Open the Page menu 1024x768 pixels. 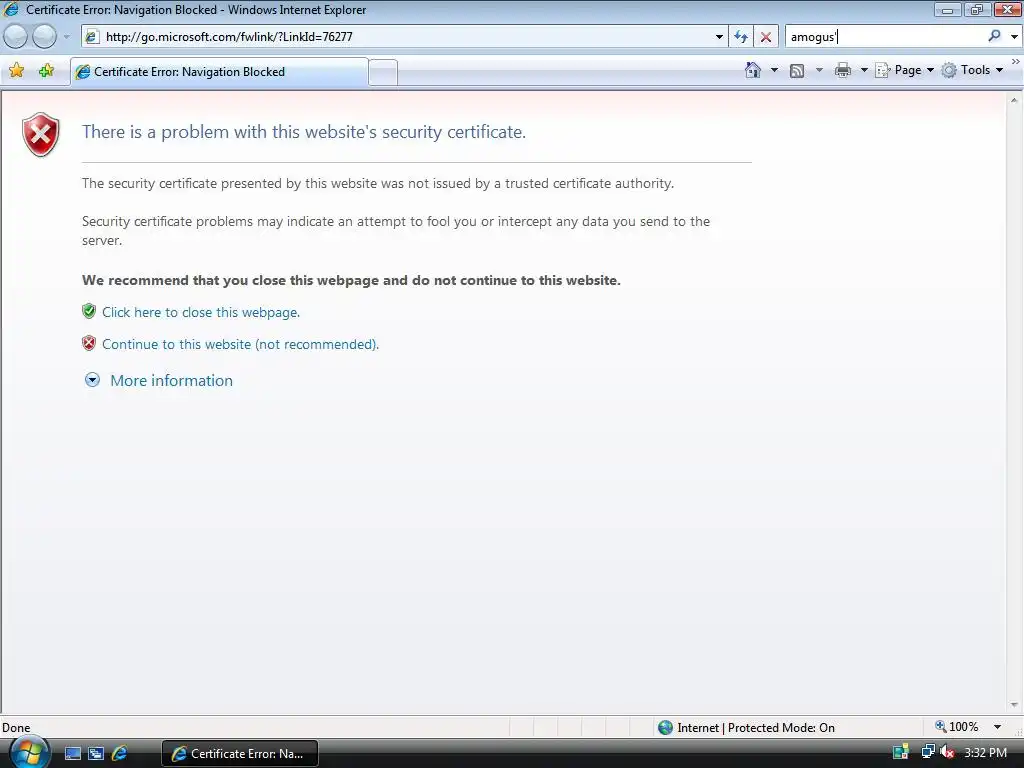pyautogui.click(x=904, y=70)
